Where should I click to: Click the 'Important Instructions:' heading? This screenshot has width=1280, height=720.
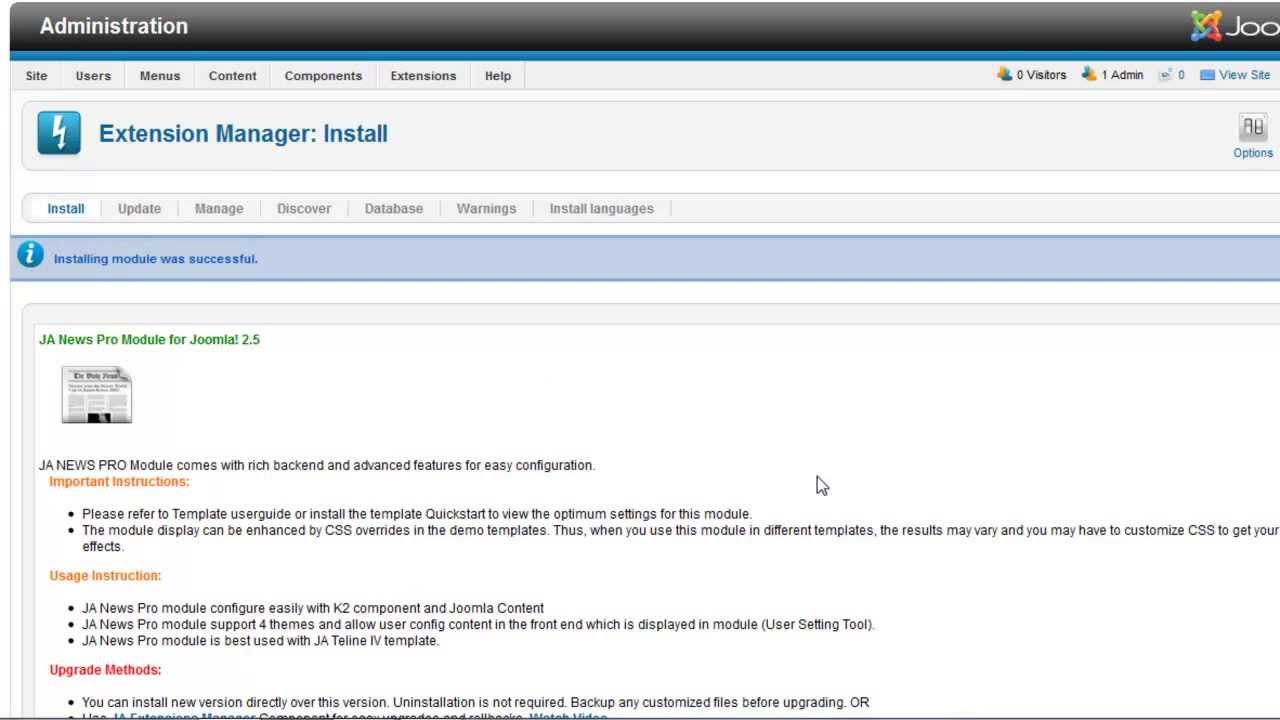pyautogui.click(x=119, y=482)
